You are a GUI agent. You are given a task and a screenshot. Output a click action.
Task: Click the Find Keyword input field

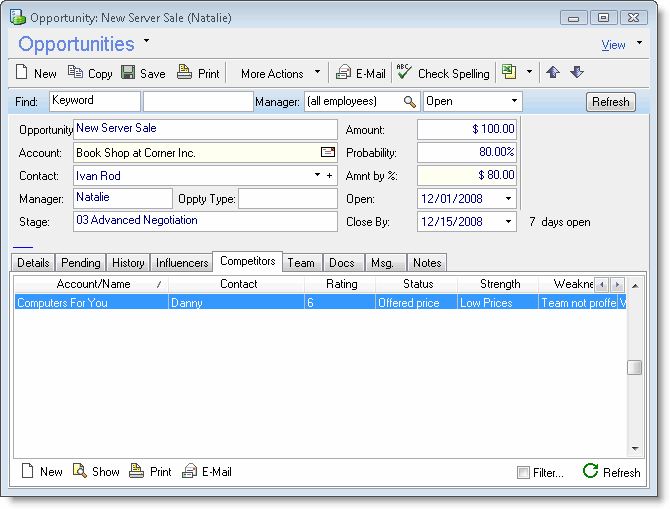[x=94, y=101]
